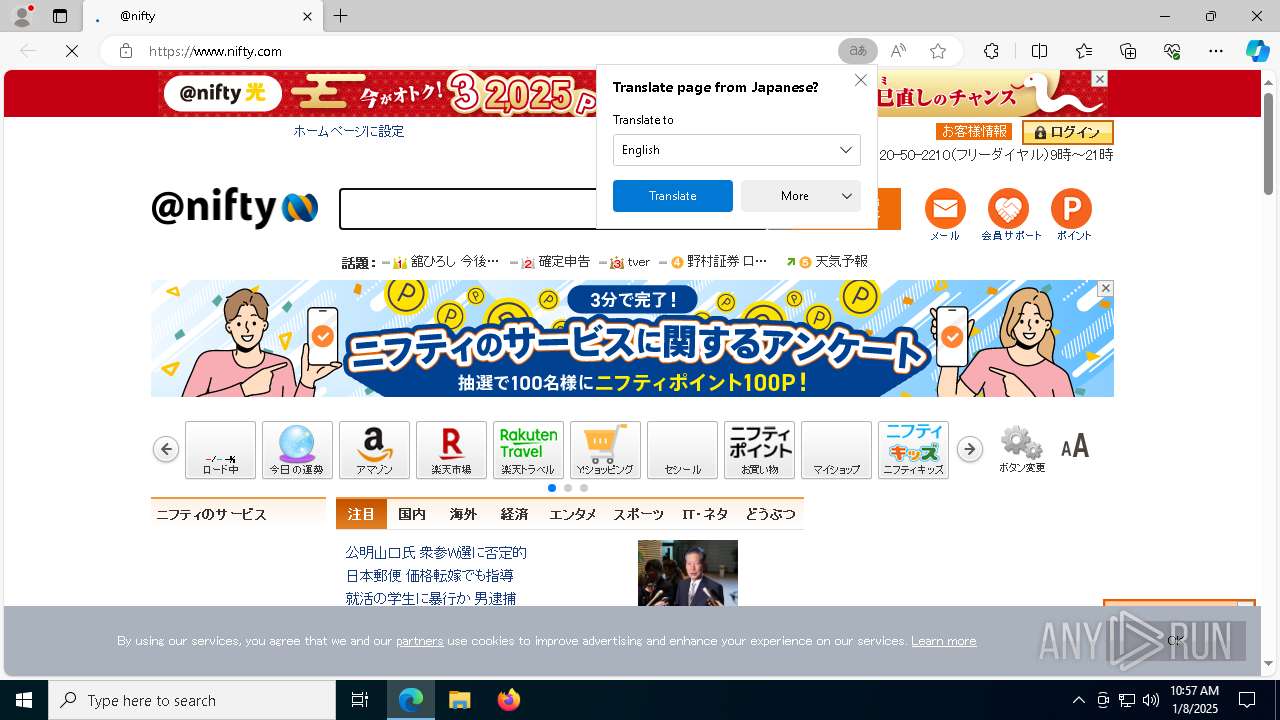Open Browser essentials heart icon
Viewport: 1280px width, 720px height.
coord(1172,51)
